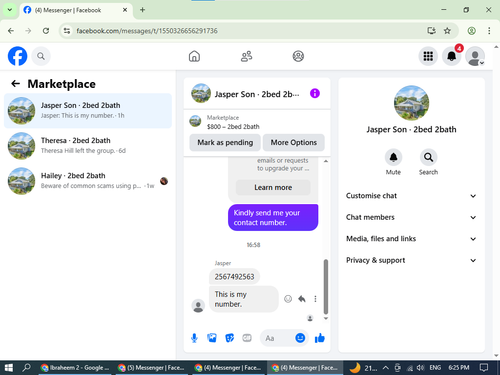
Task: Click the message input field Aa
Action: tap(278, 338)
